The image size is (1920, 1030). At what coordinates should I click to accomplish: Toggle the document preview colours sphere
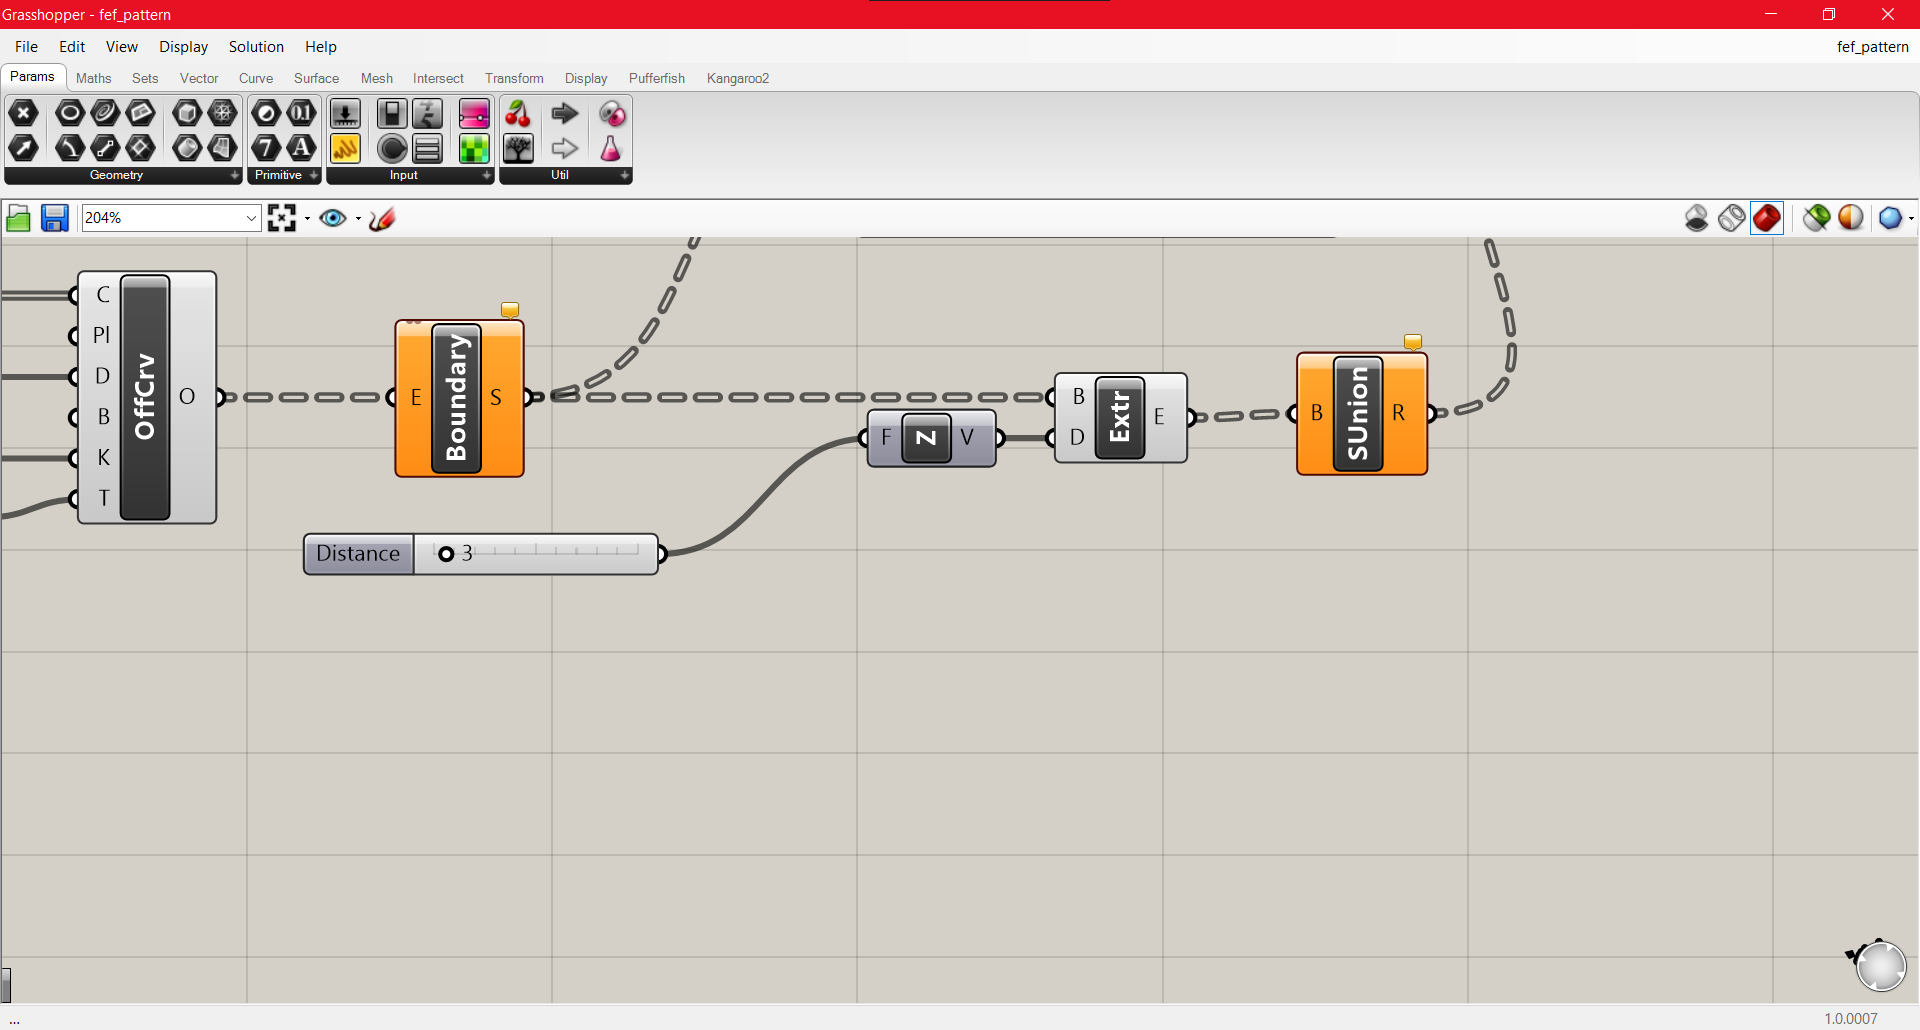(1851, 218)
